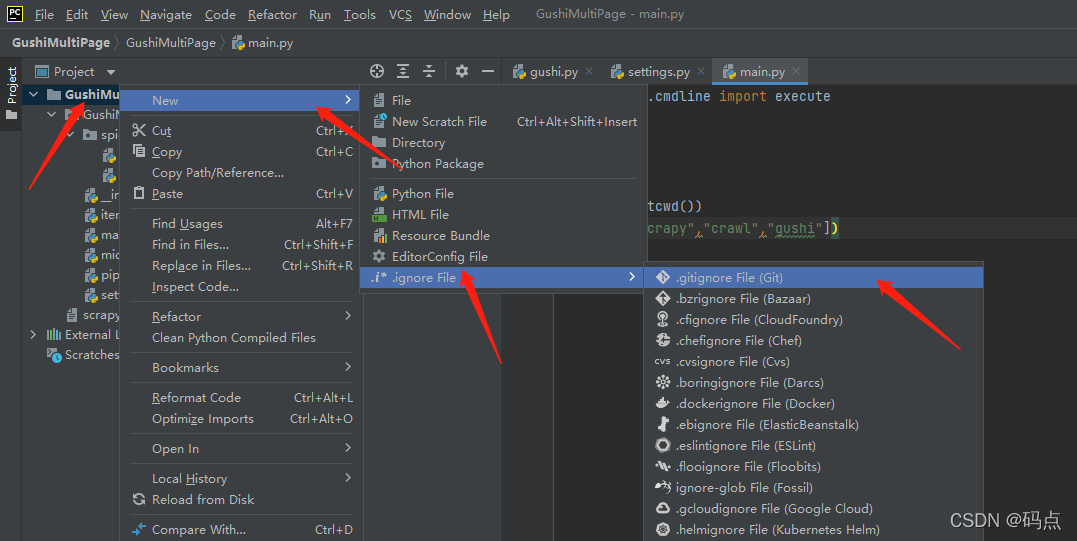Choose Optimize Imports
The image size is (1077, 541).
click(240, 419)
